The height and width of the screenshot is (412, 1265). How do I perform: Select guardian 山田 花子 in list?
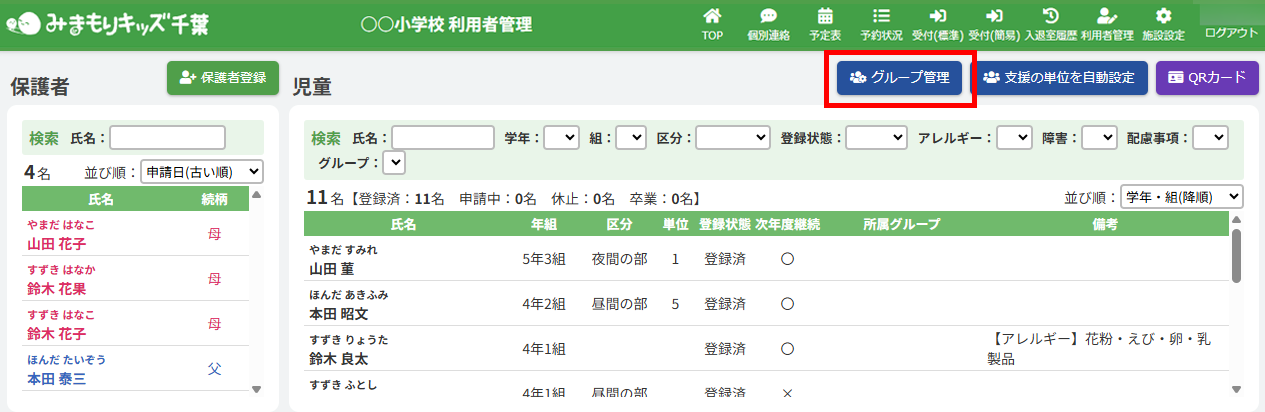coord(56,243)
